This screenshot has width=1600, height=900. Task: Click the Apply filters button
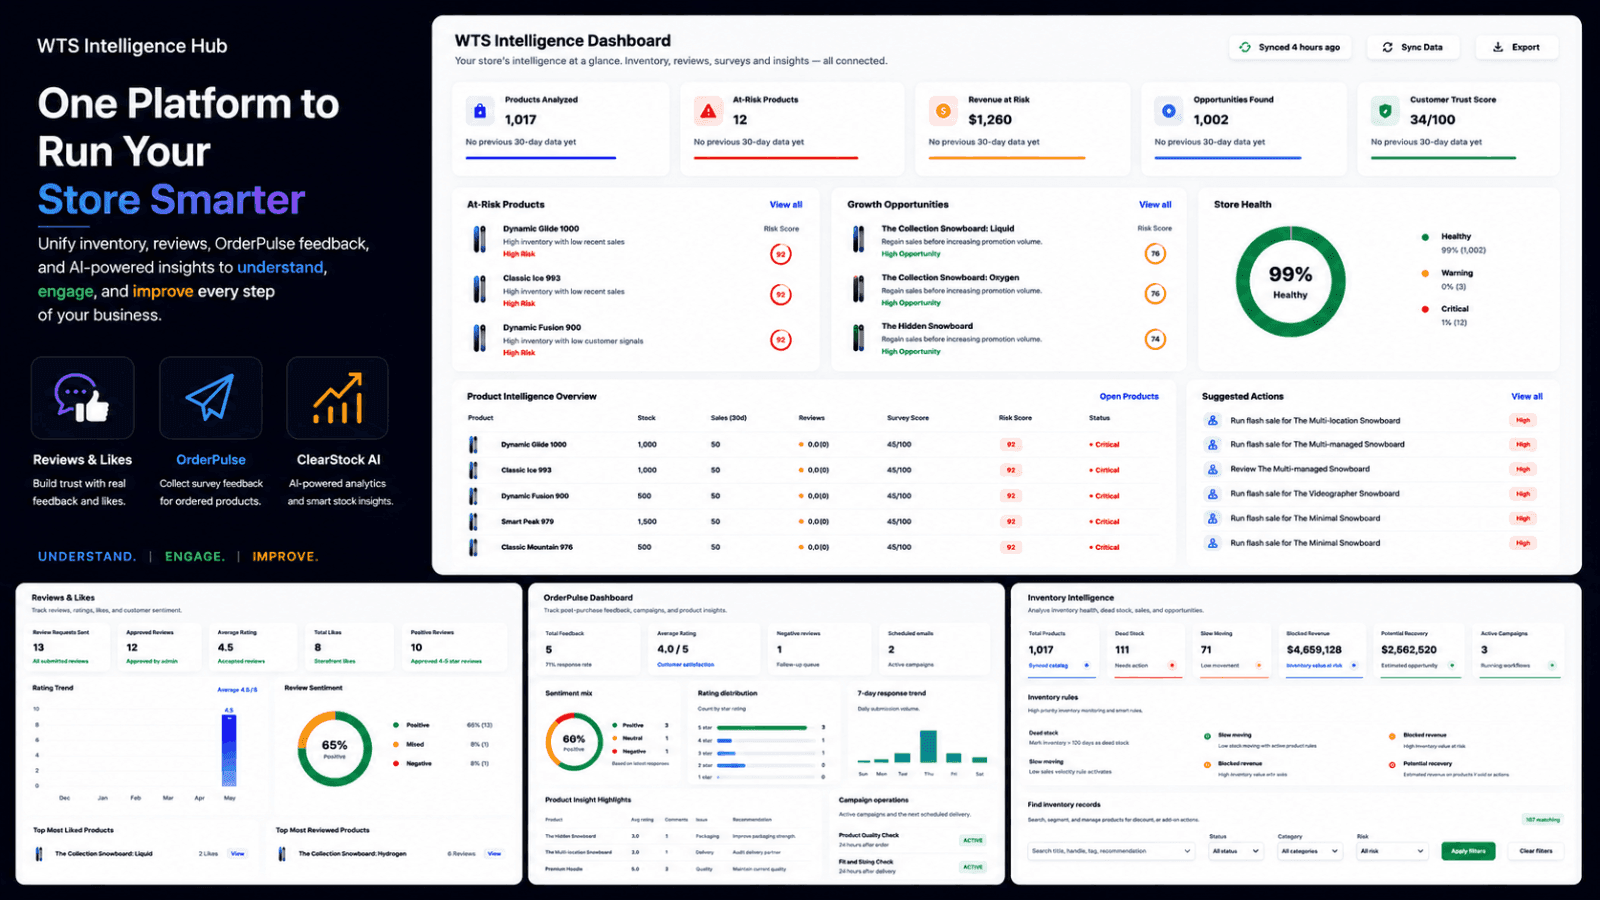coord(1469,851)
